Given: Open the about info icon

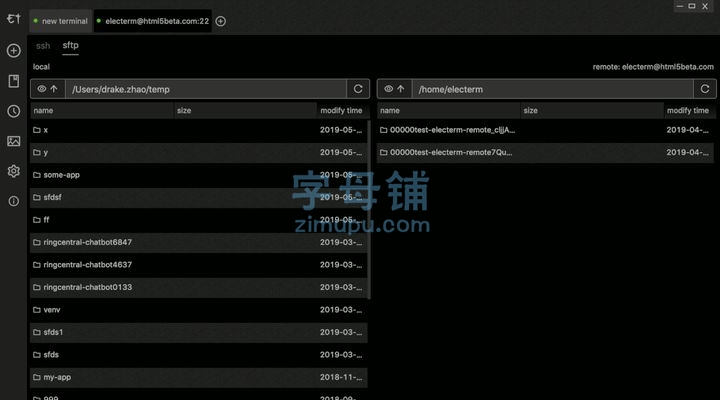Looking at the screenshot, I should coord(13,201).
